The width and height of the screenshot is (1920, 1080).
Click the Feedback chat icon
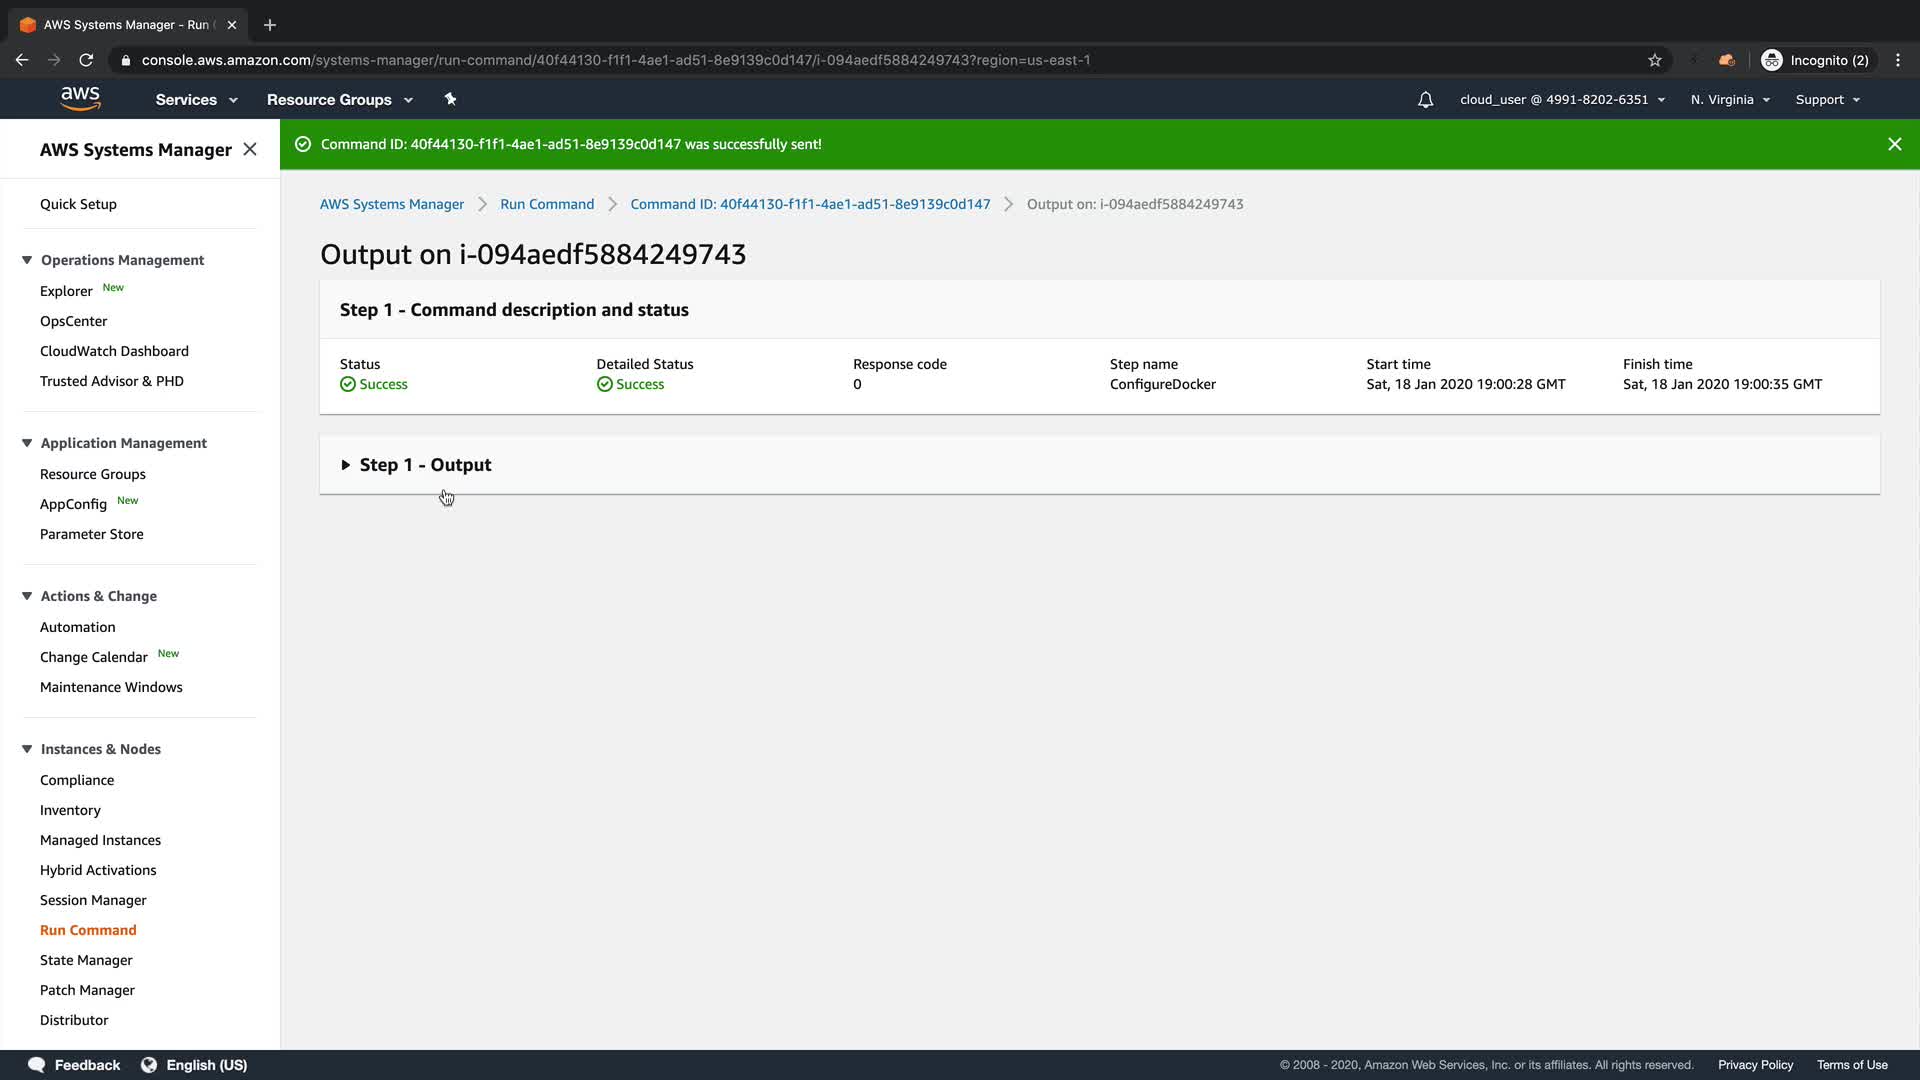click(x=37, y=1065)
